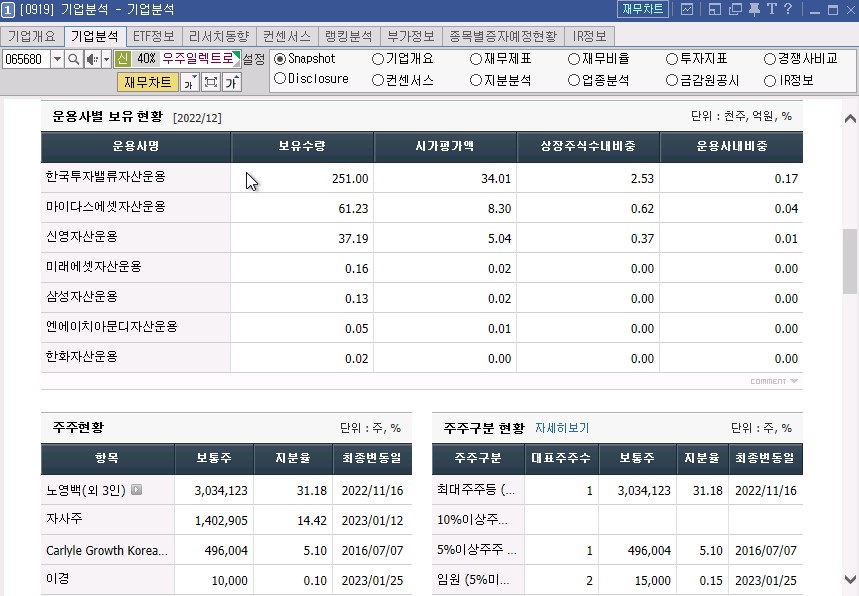Open help with the question mark icon
This screenshot has width=859, height=596.
[788, 9]
